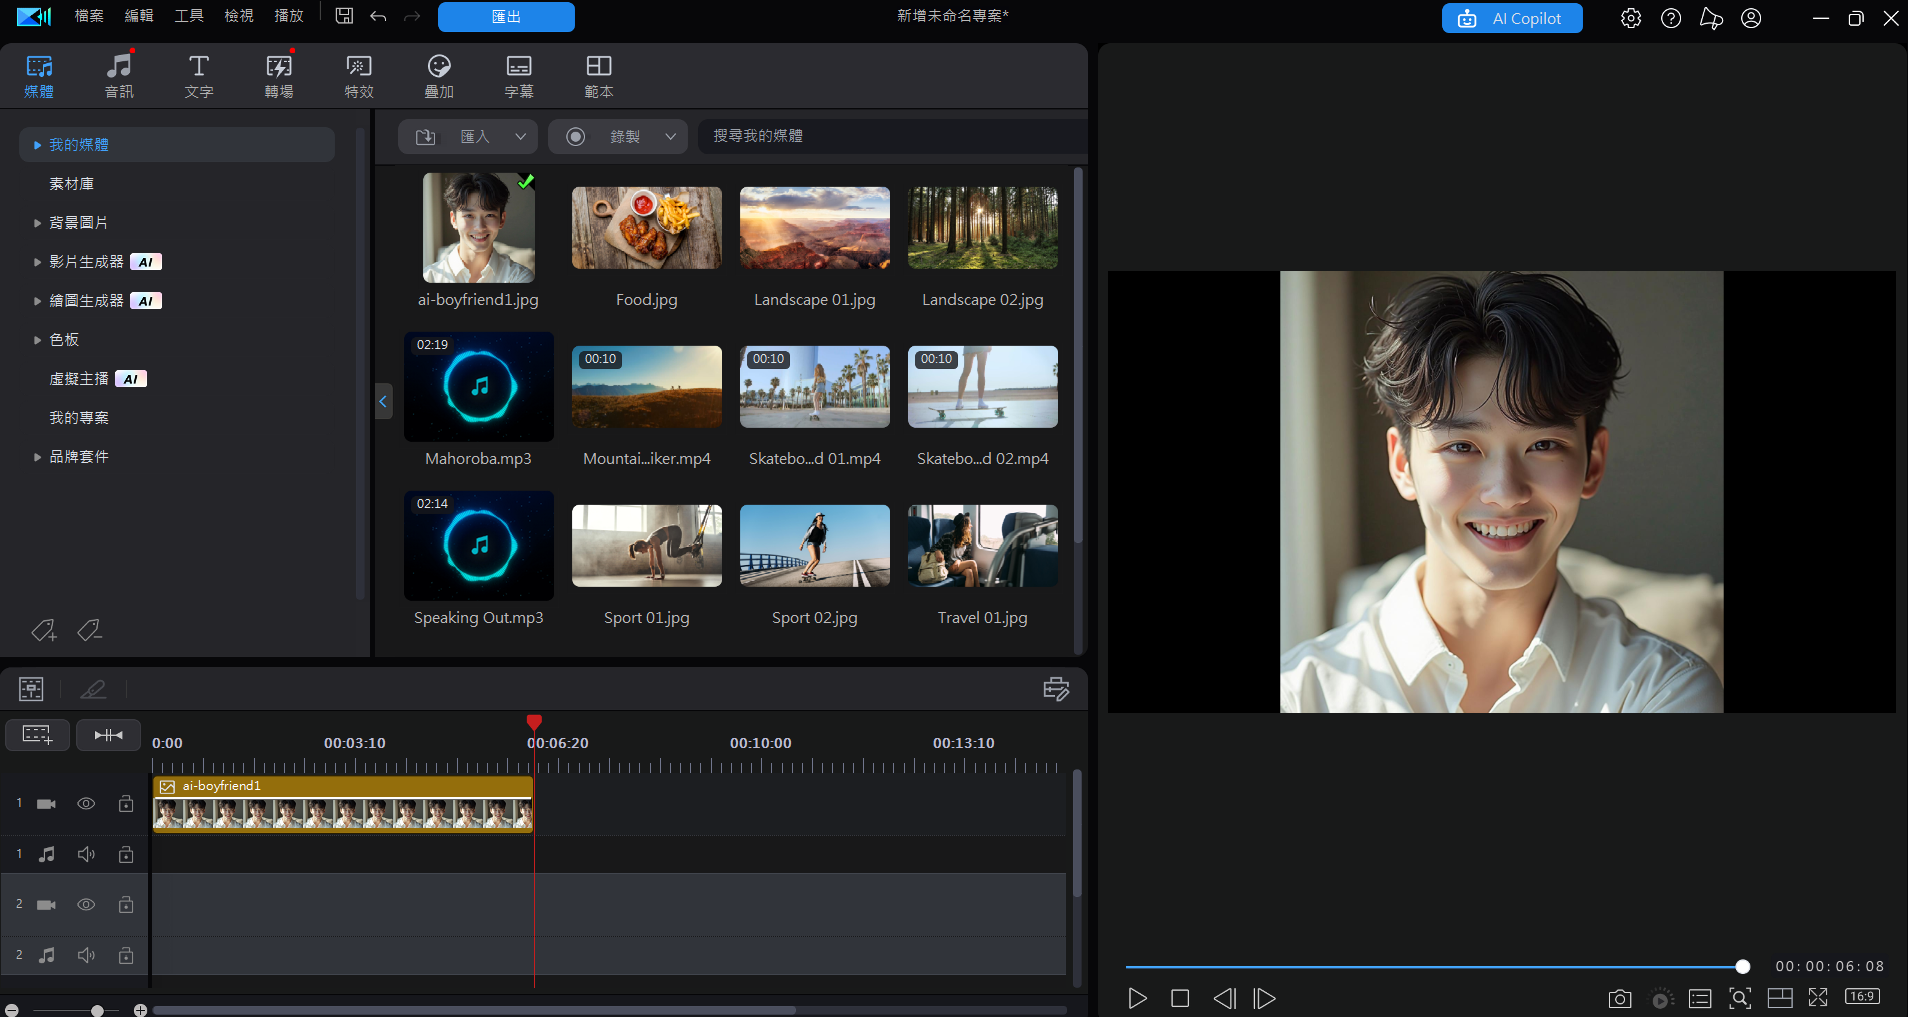Open the 特效 effects room
The width and height of the screenshot is (1908, 1017).
359,76
